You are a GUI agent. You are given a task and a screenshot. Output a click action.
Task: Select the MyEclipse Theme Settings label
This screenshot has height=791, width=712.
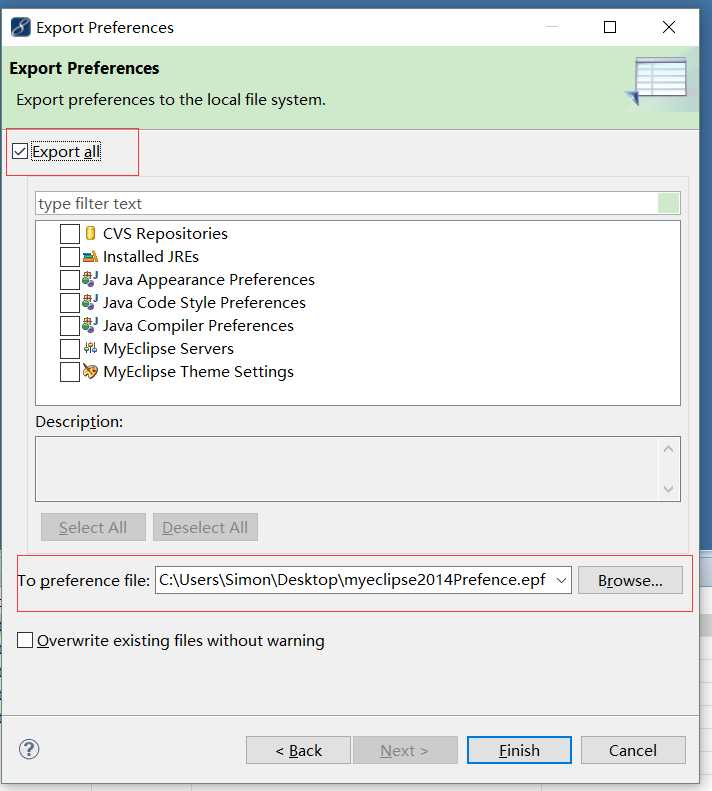click(198, 372)
